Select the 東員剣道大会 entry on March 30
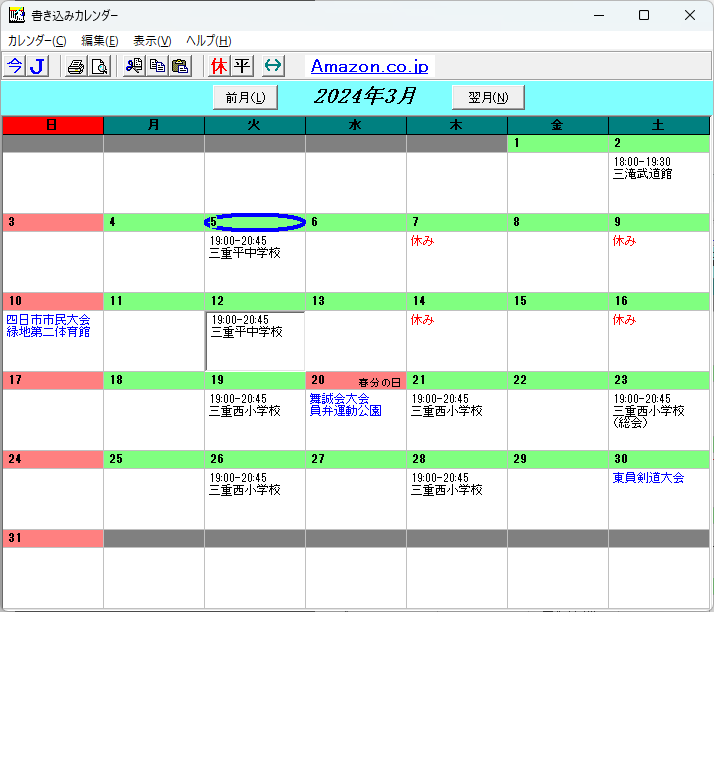This screenshot has width=714, height=777. coord(648,478)
